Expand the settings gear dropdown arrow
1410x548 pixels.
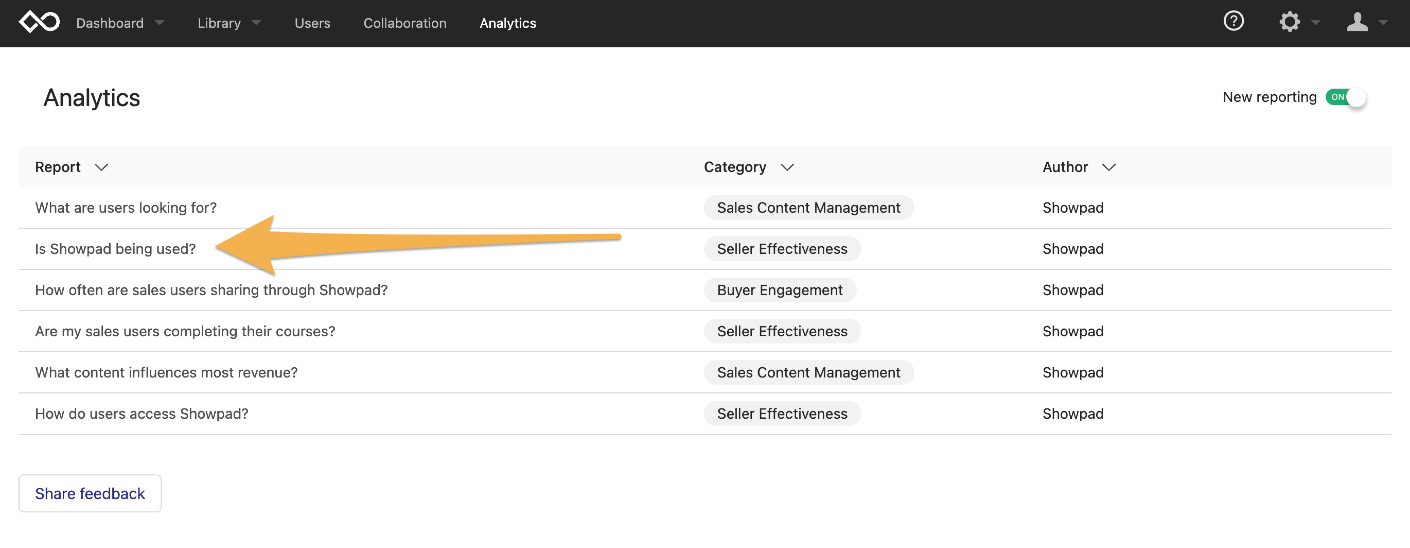pyautogui.click(x=1315, y=23)
